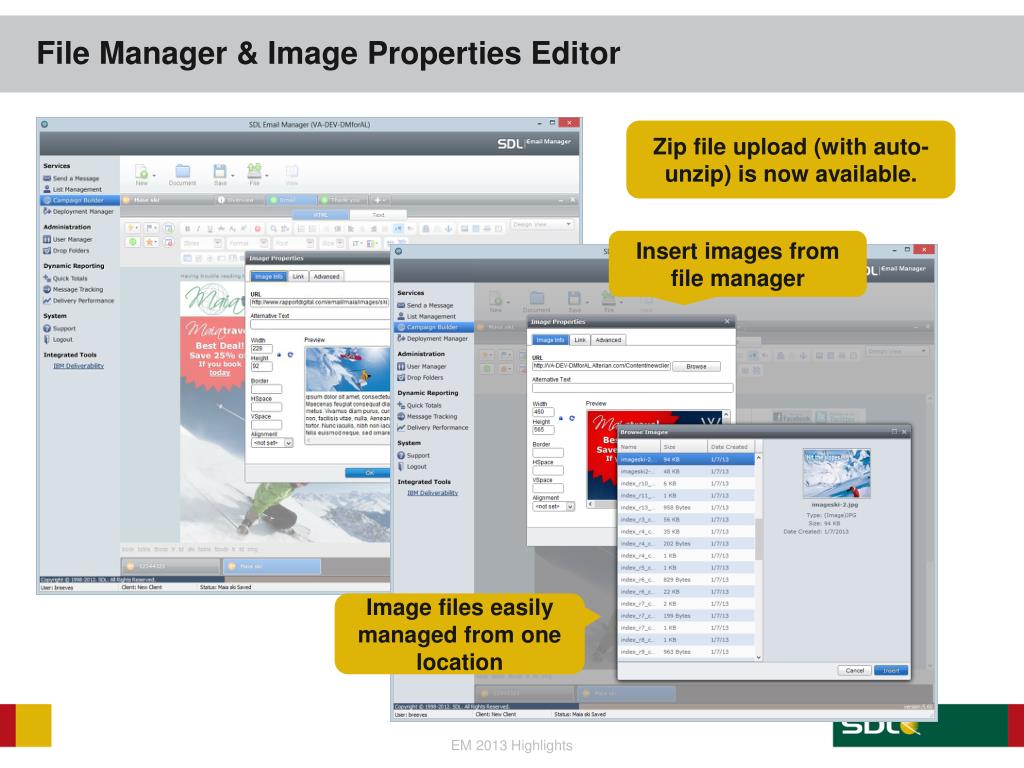This screenshot has width=1024, height=768.
Task: Expand the Save button dropdown arrow, back window
Action: tap(233, 176)
